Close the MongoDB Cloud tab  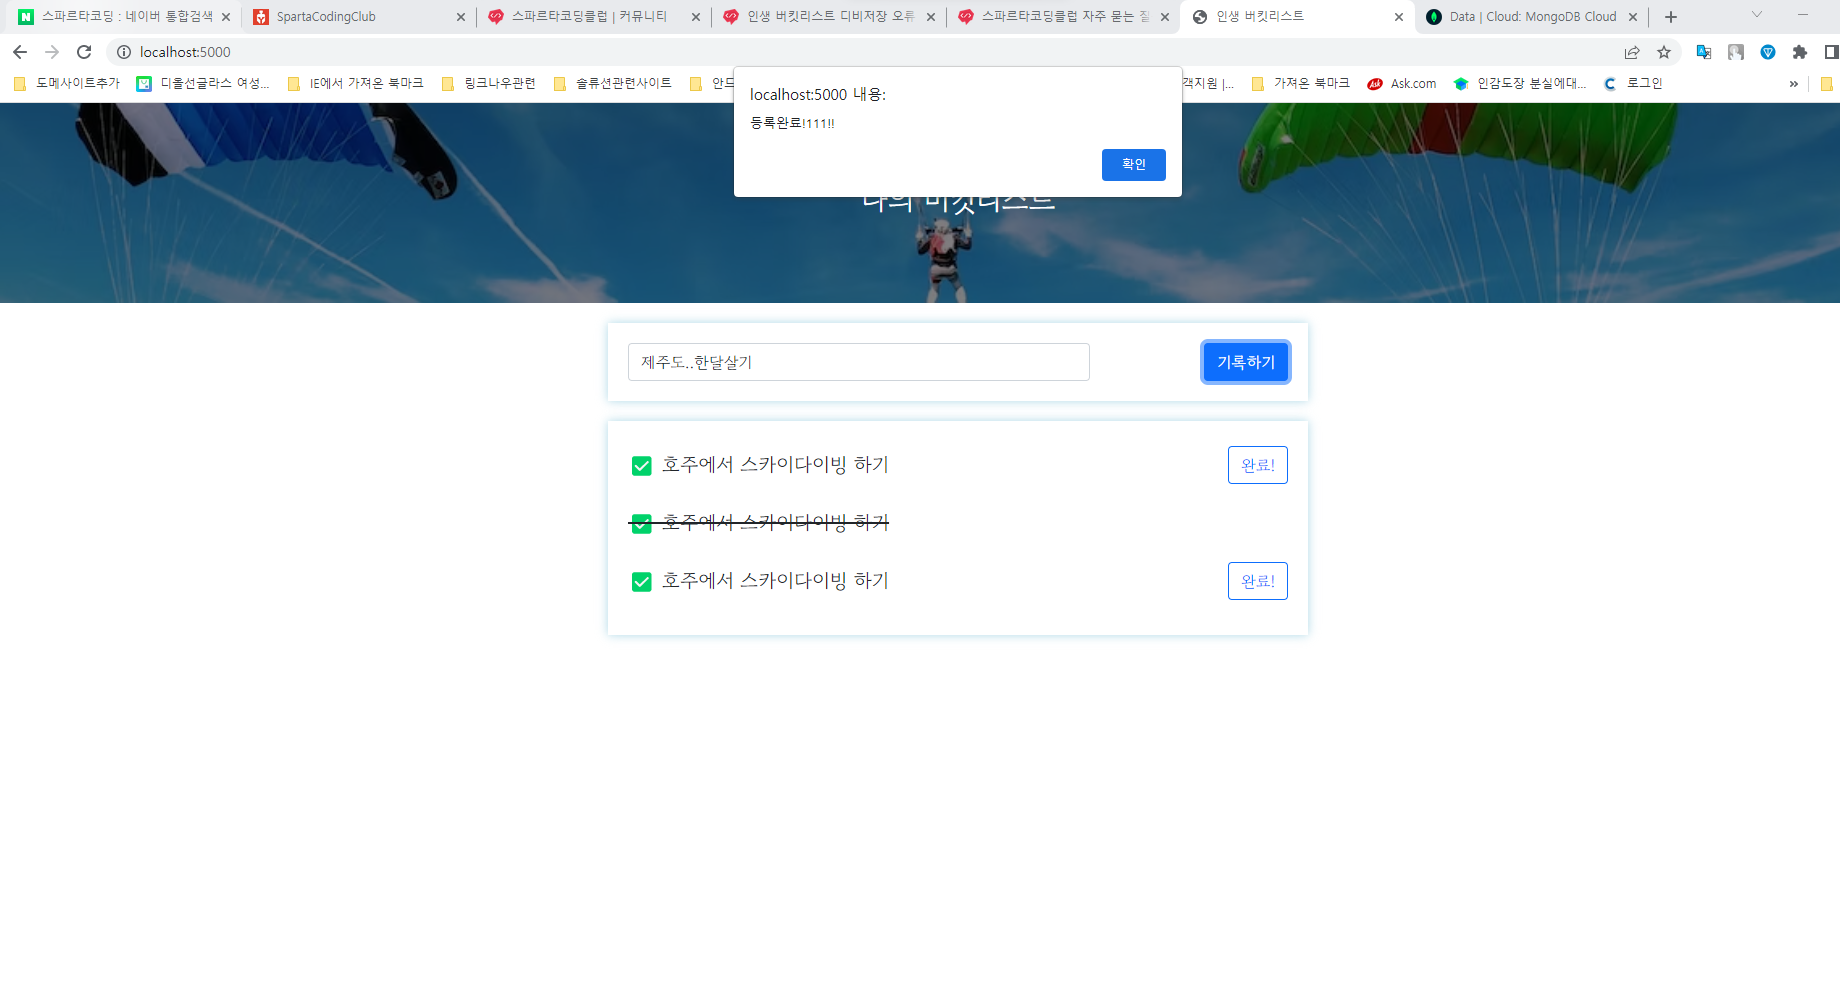tap(1633, 17)
